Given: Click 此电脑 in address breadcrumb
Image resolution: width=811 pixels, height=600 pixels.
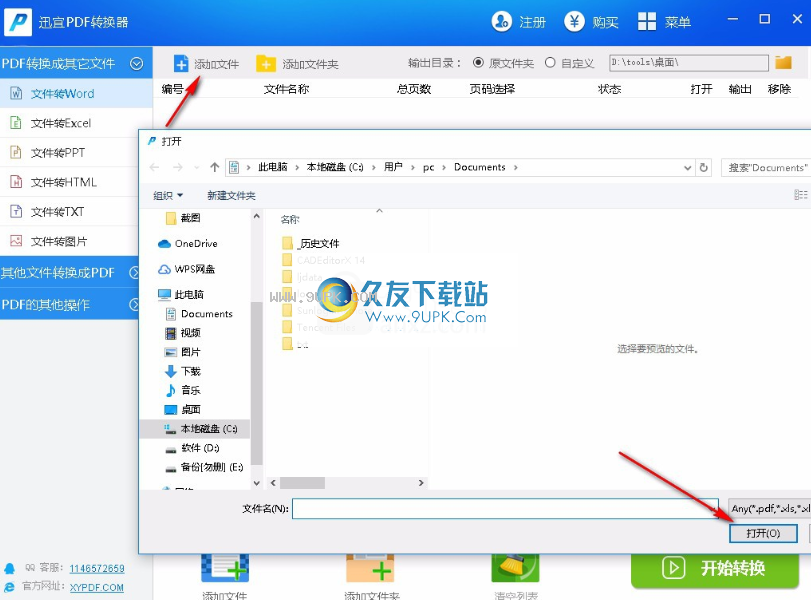Looking at the screenshot, I should click(x=273, y=167).
